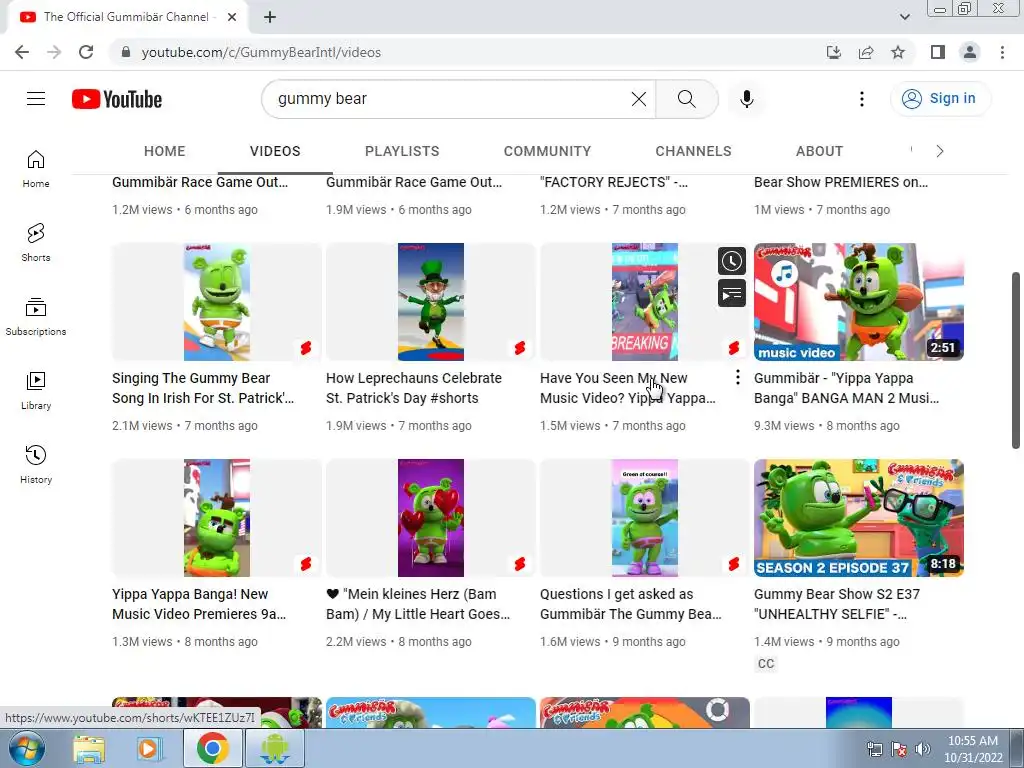Click the Chrome icon on the taskbar

213,748
